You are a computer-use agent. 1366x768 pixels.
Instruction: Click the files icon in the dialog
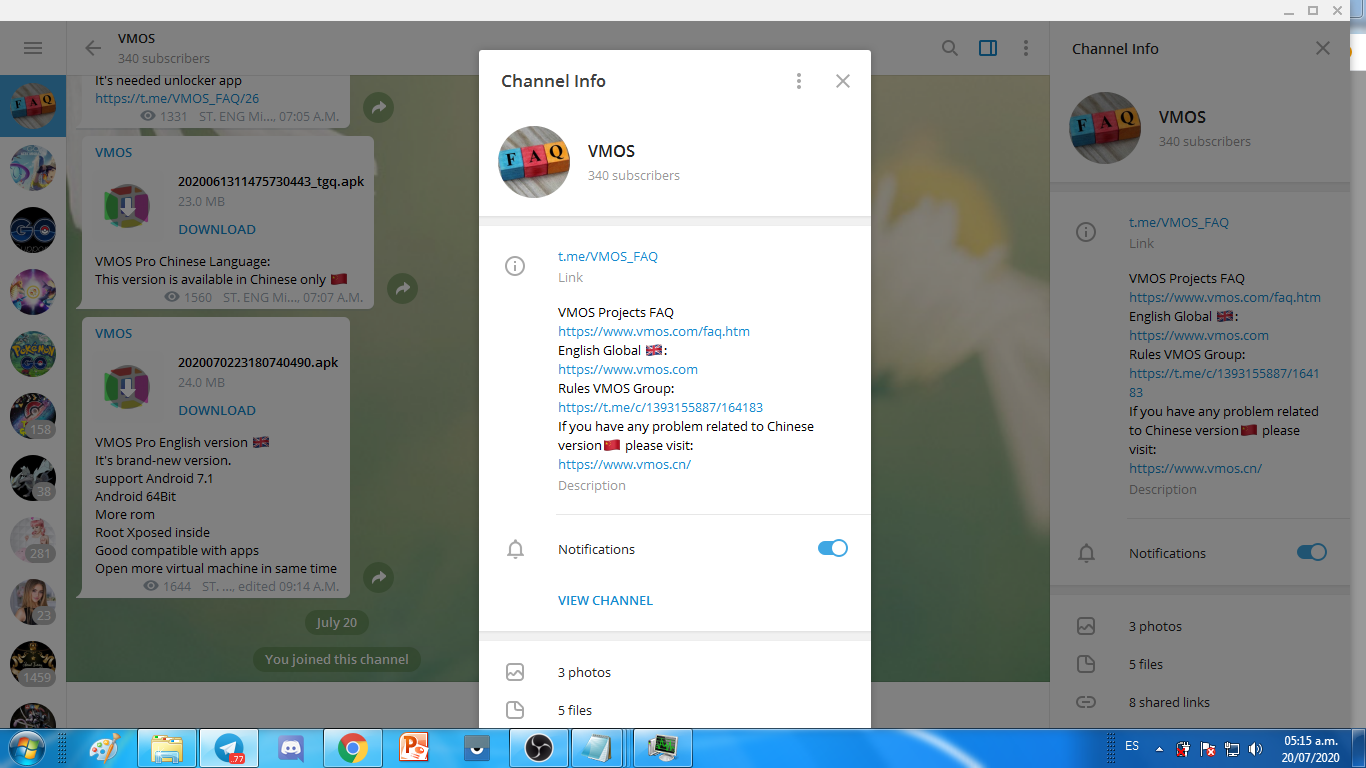point(515,710)
